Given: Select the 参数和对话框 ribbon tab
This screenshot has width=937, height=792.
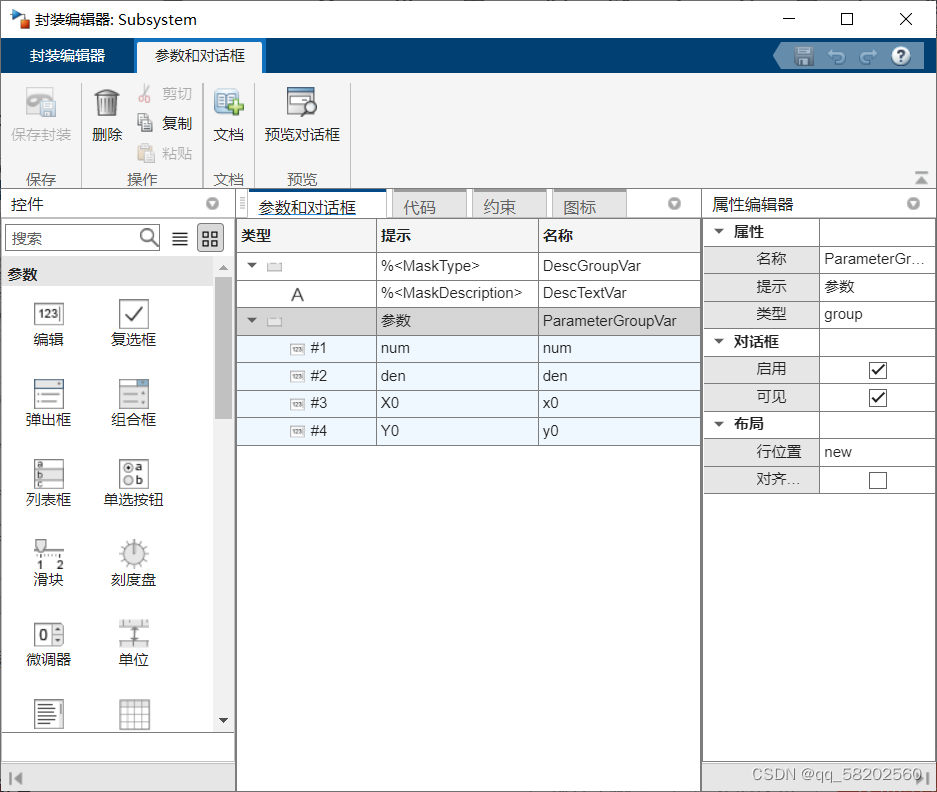Looking at the screenshot, I should coord(200,56).
